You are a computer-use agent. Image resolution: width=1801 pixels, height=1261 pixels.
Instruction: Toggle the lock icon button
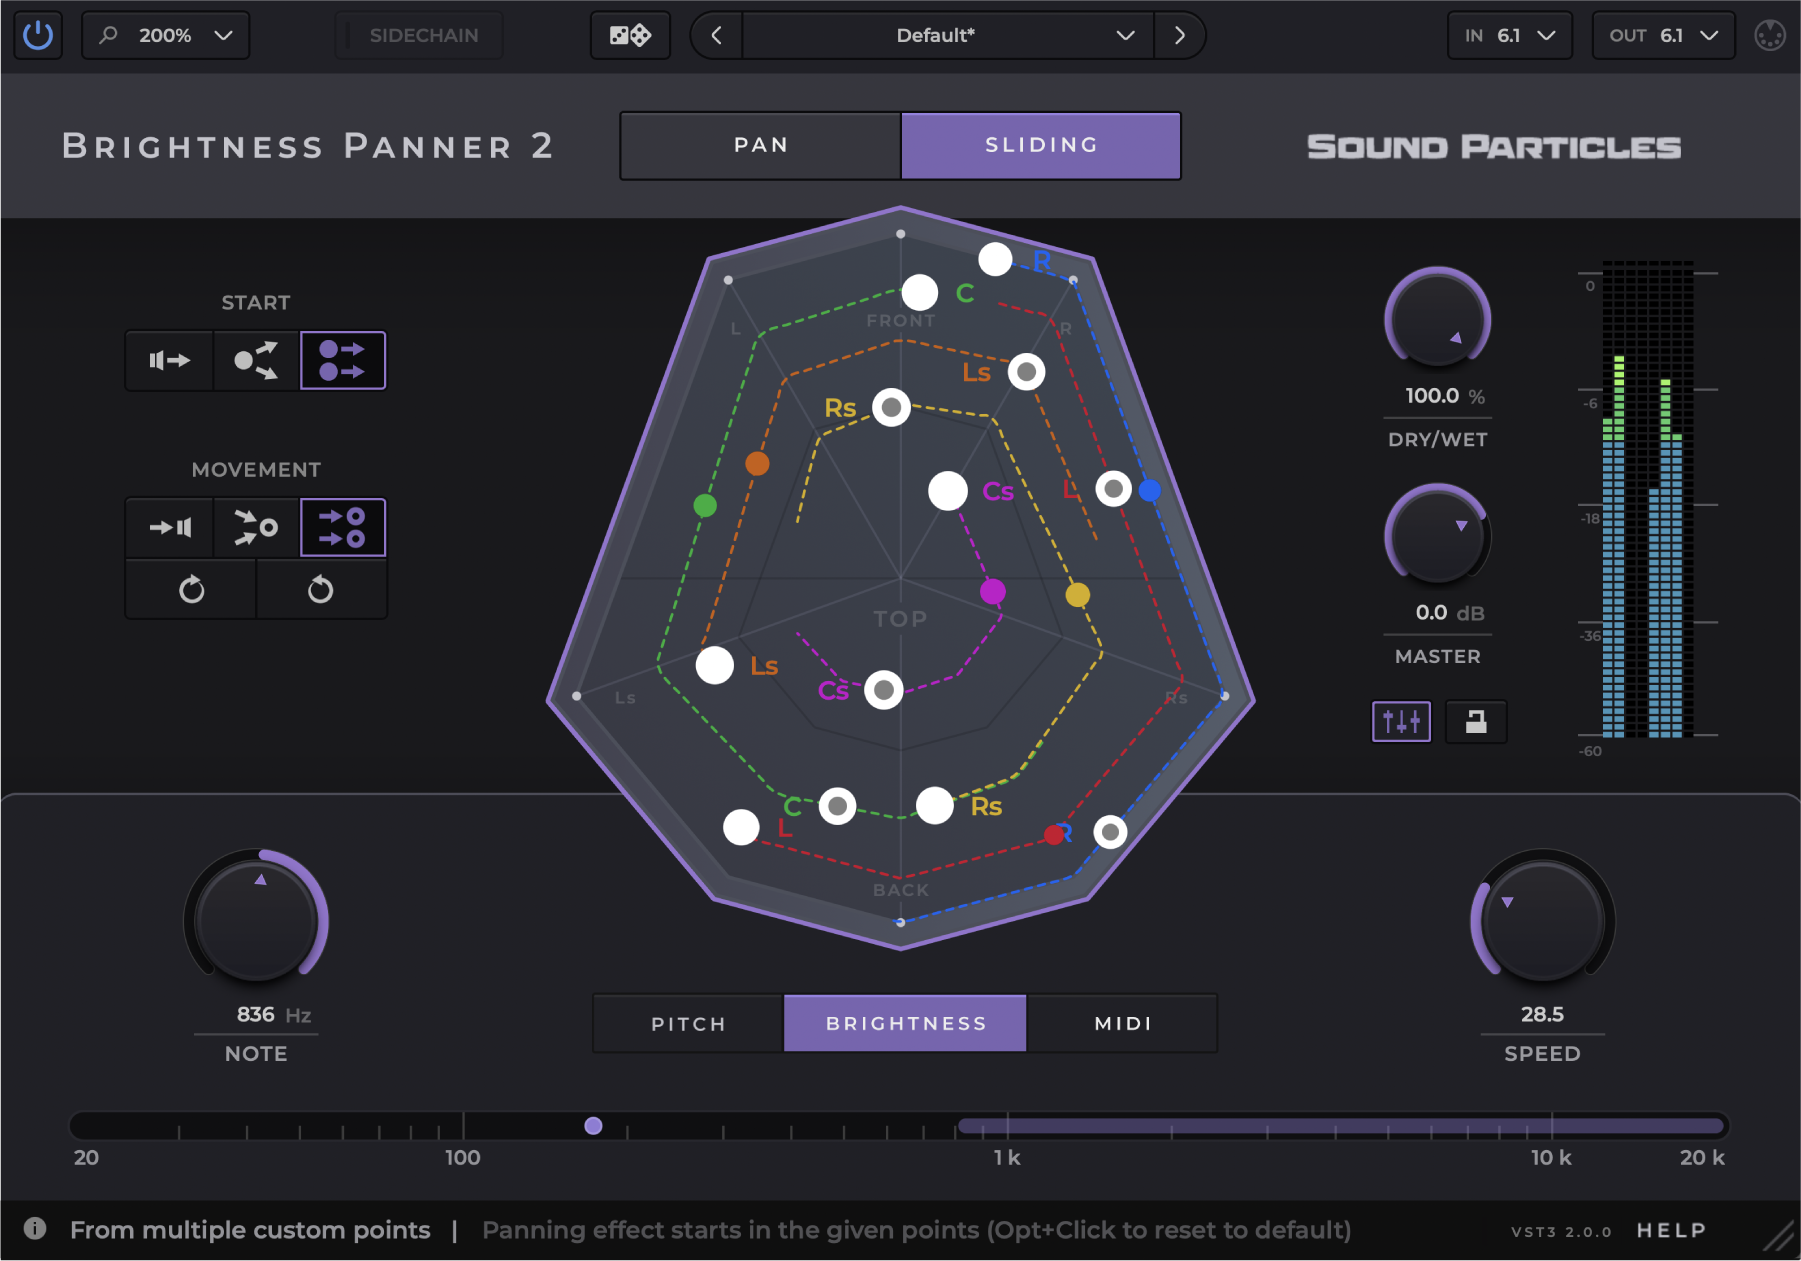pyautogui.click(x=1476, y=721)
